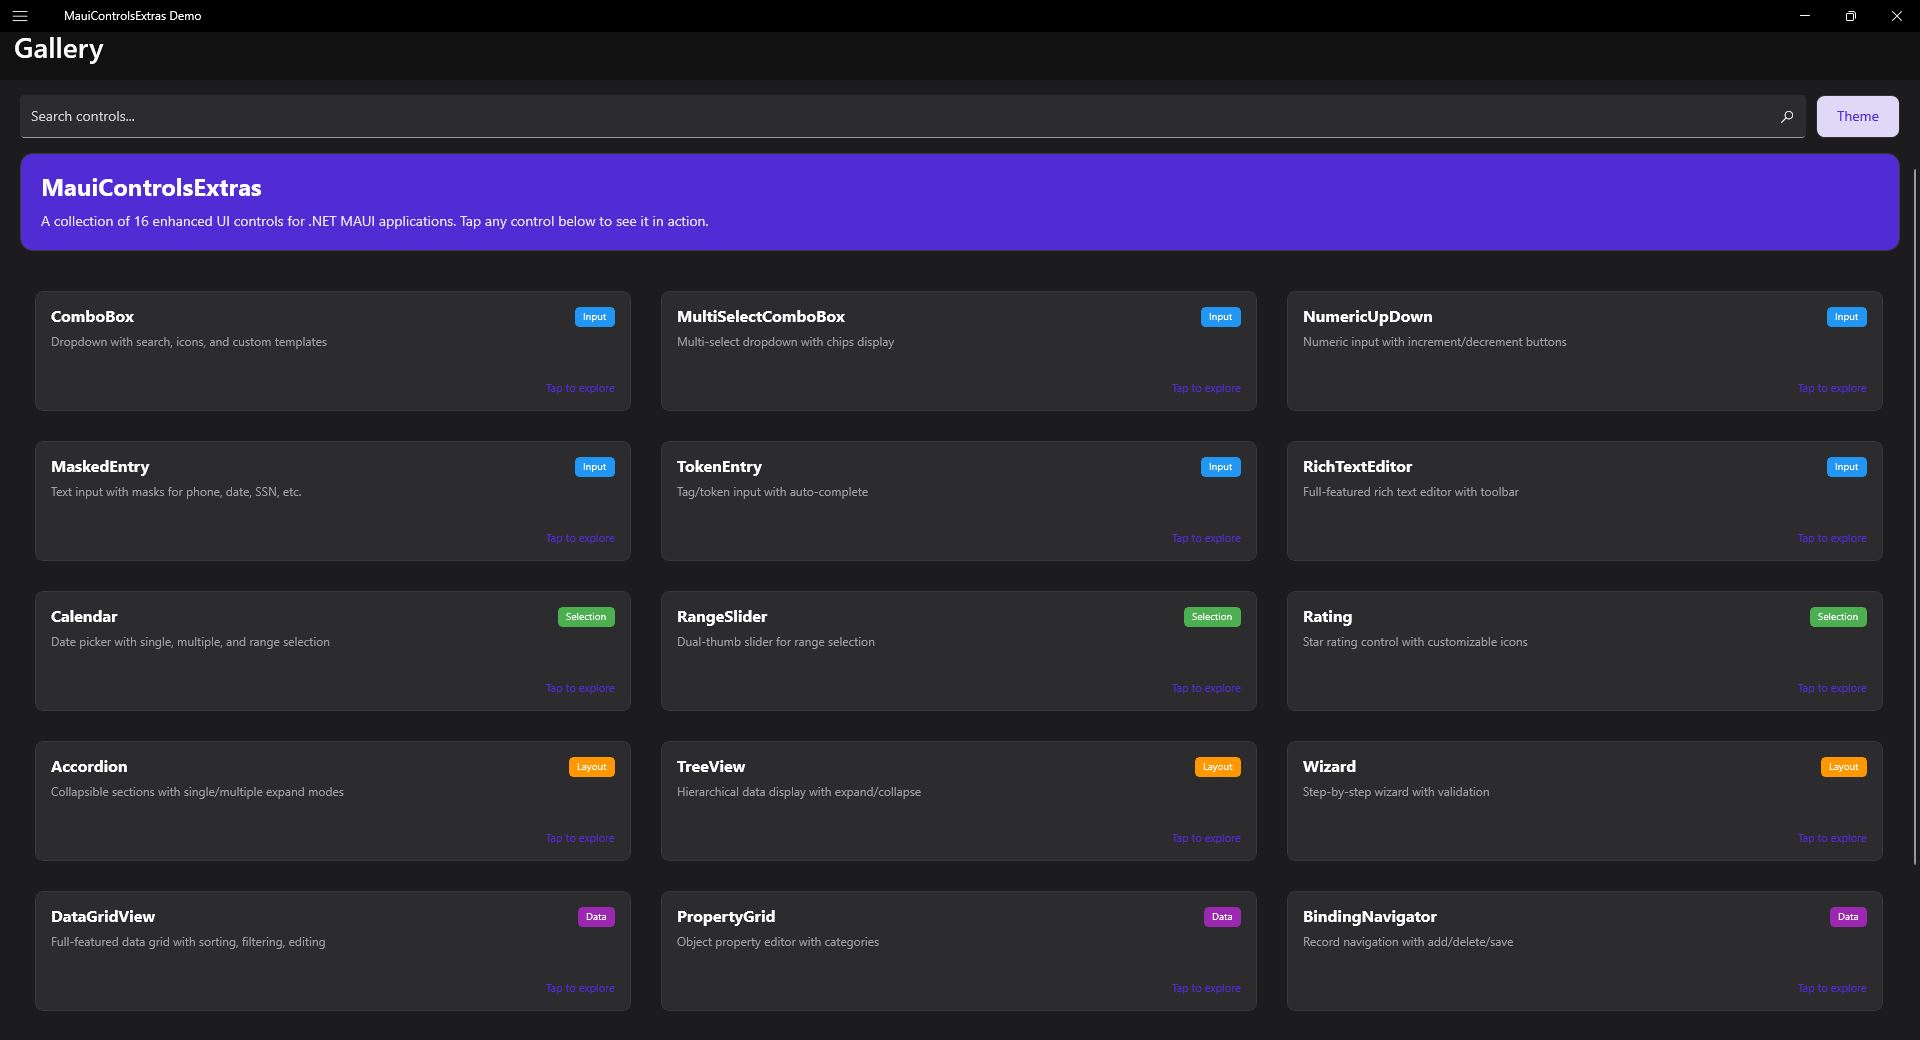Click the Input badge on NumericUpDown card
The width and height of the screenshot is (1920, 1040).
(x=1846, y=317)
